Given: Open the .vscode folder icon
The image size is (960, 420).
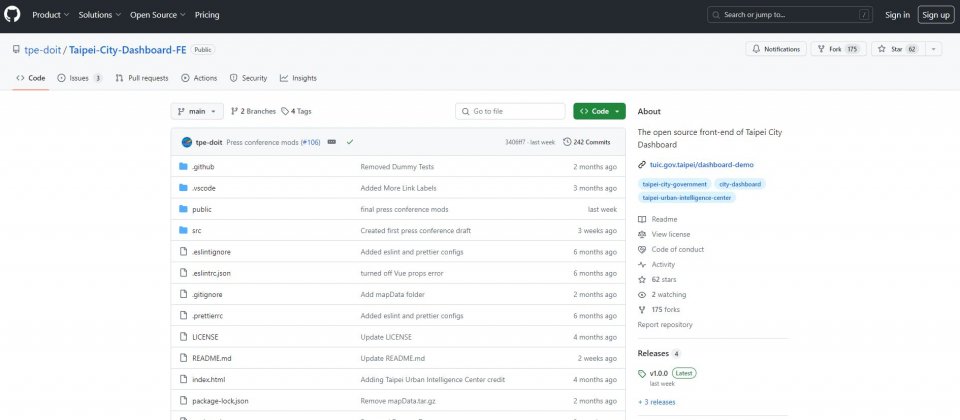Looking at the screenshot, I should [183, 188].
